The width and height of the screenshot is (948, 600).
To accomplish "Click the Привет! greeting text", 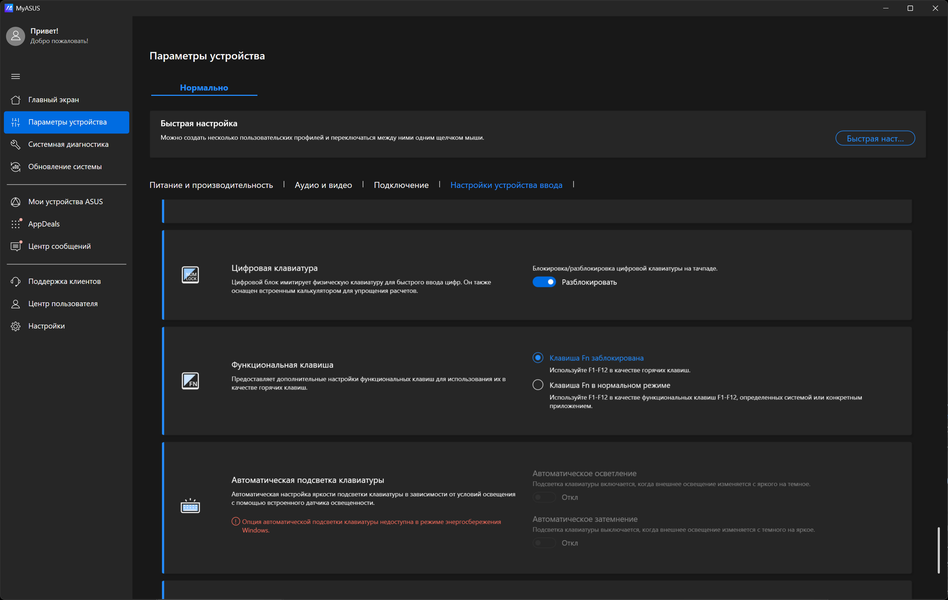I will tap(44, 31).
